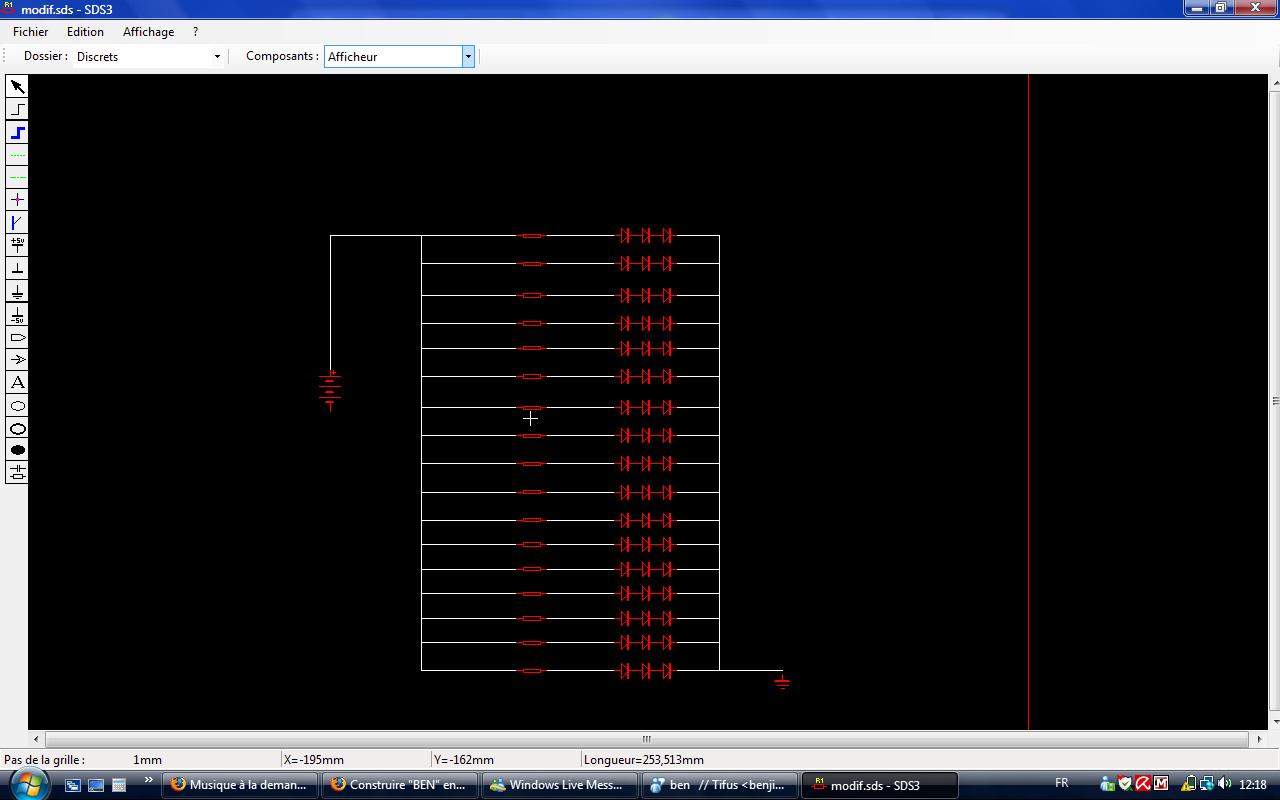Click the FR language indicator
The height and width of the screenshot is (800, 1280).
tap(1062, 784)
